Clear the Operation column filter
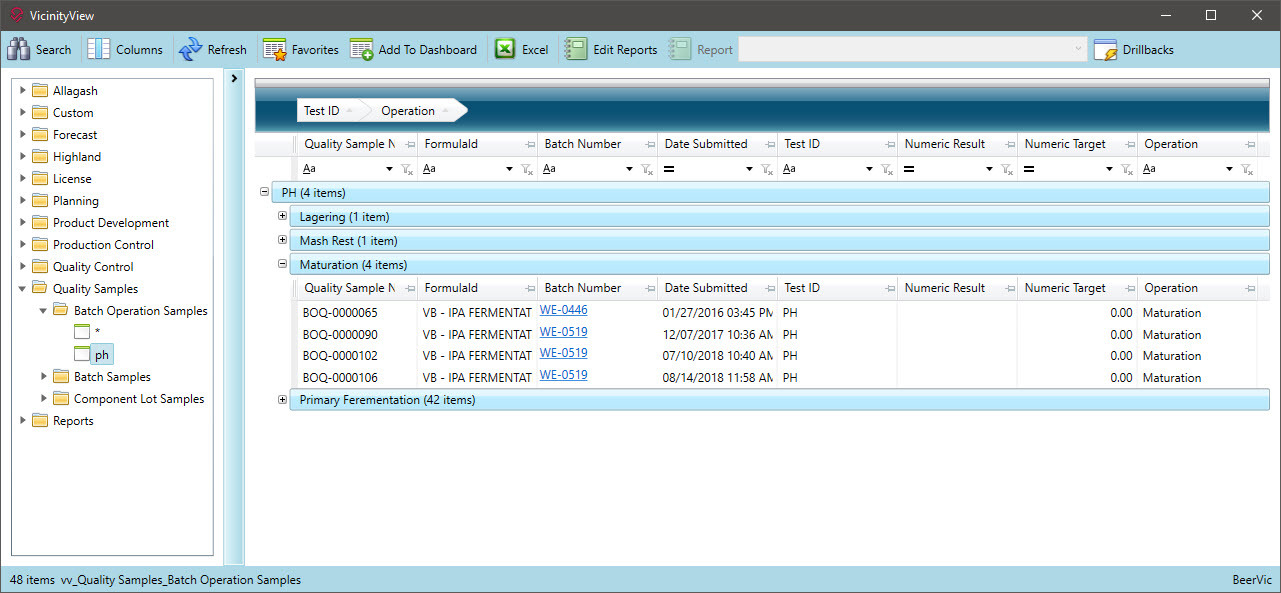 [1247, 170]
